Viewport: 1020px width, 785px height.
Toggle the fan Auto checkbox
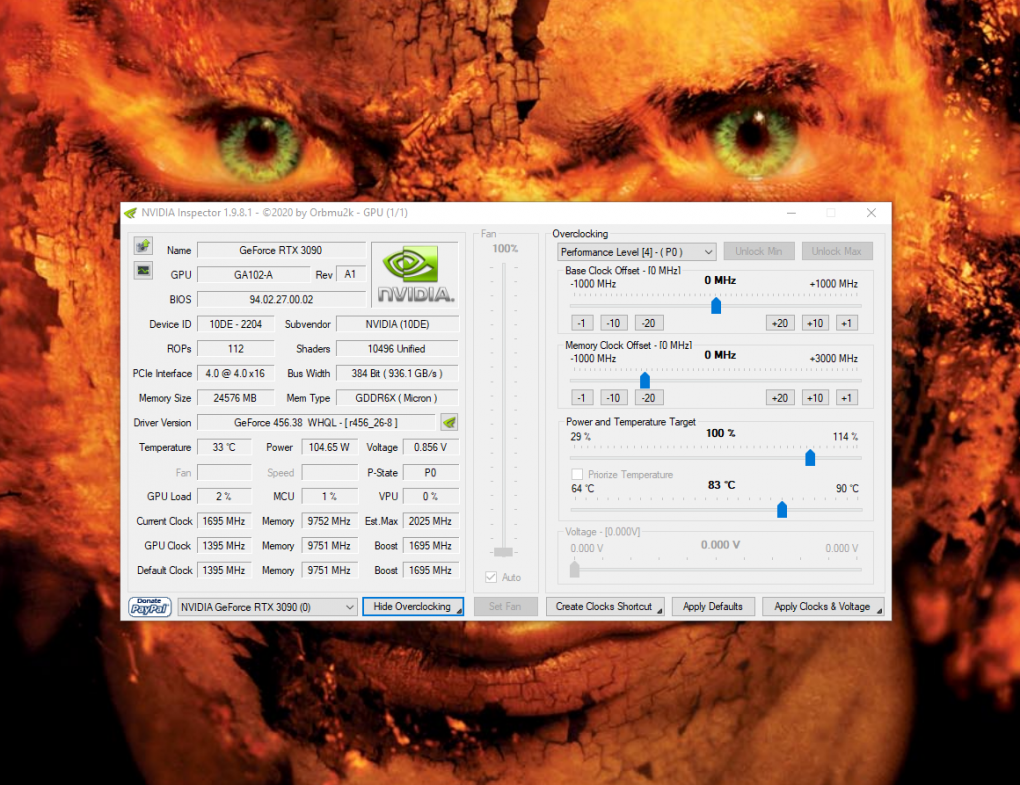491,577
